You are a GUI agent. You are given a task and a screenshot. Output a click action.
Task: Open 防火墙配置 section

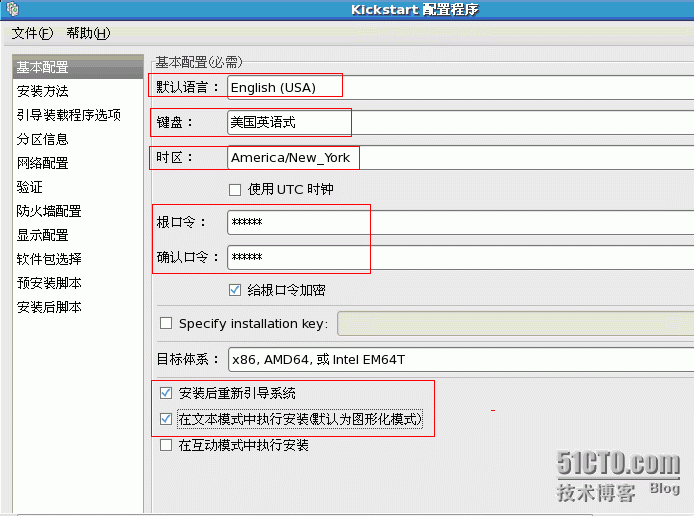pyautogui.click(x=78, y=211)
